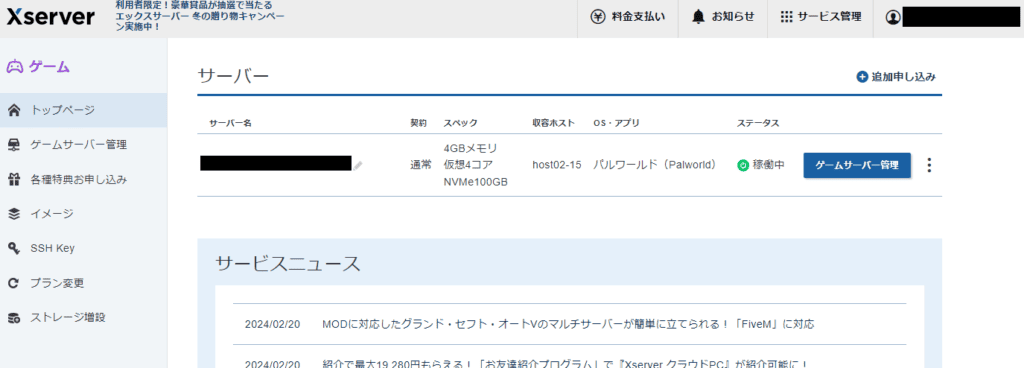Click the 2024/02/20 date of FiveM news
Screen dimensions: 1024x368
(x=272, y=324)
